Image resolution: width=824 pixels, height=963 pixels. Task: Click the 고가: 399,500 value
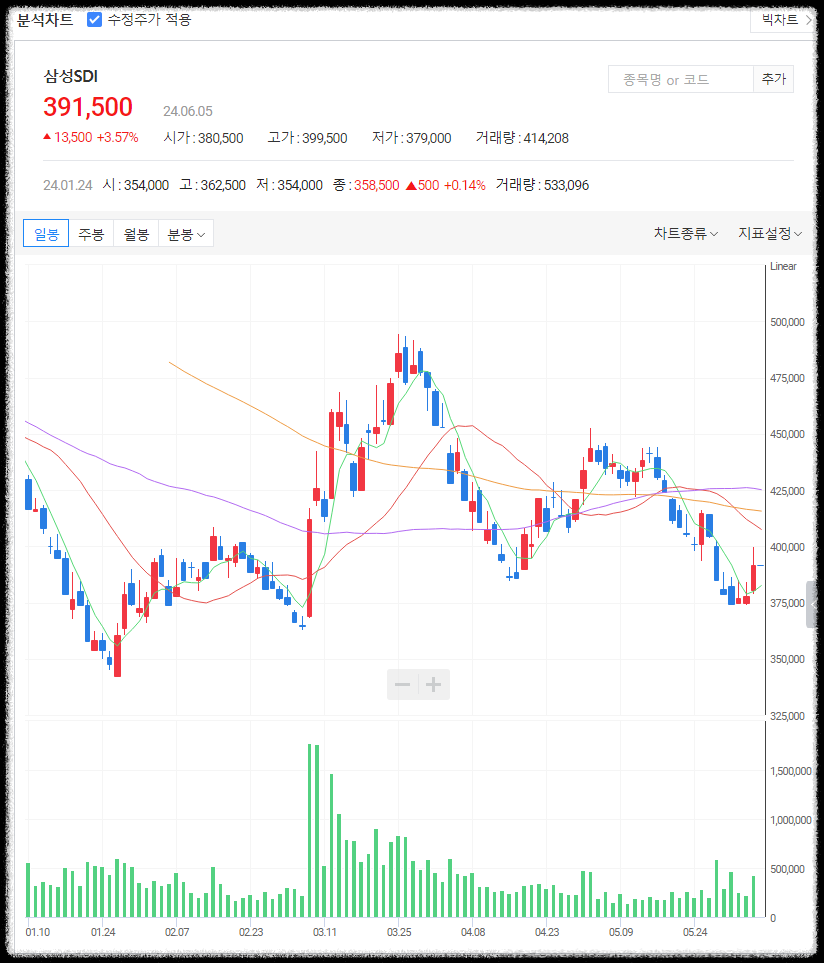(x=308, y=138)
